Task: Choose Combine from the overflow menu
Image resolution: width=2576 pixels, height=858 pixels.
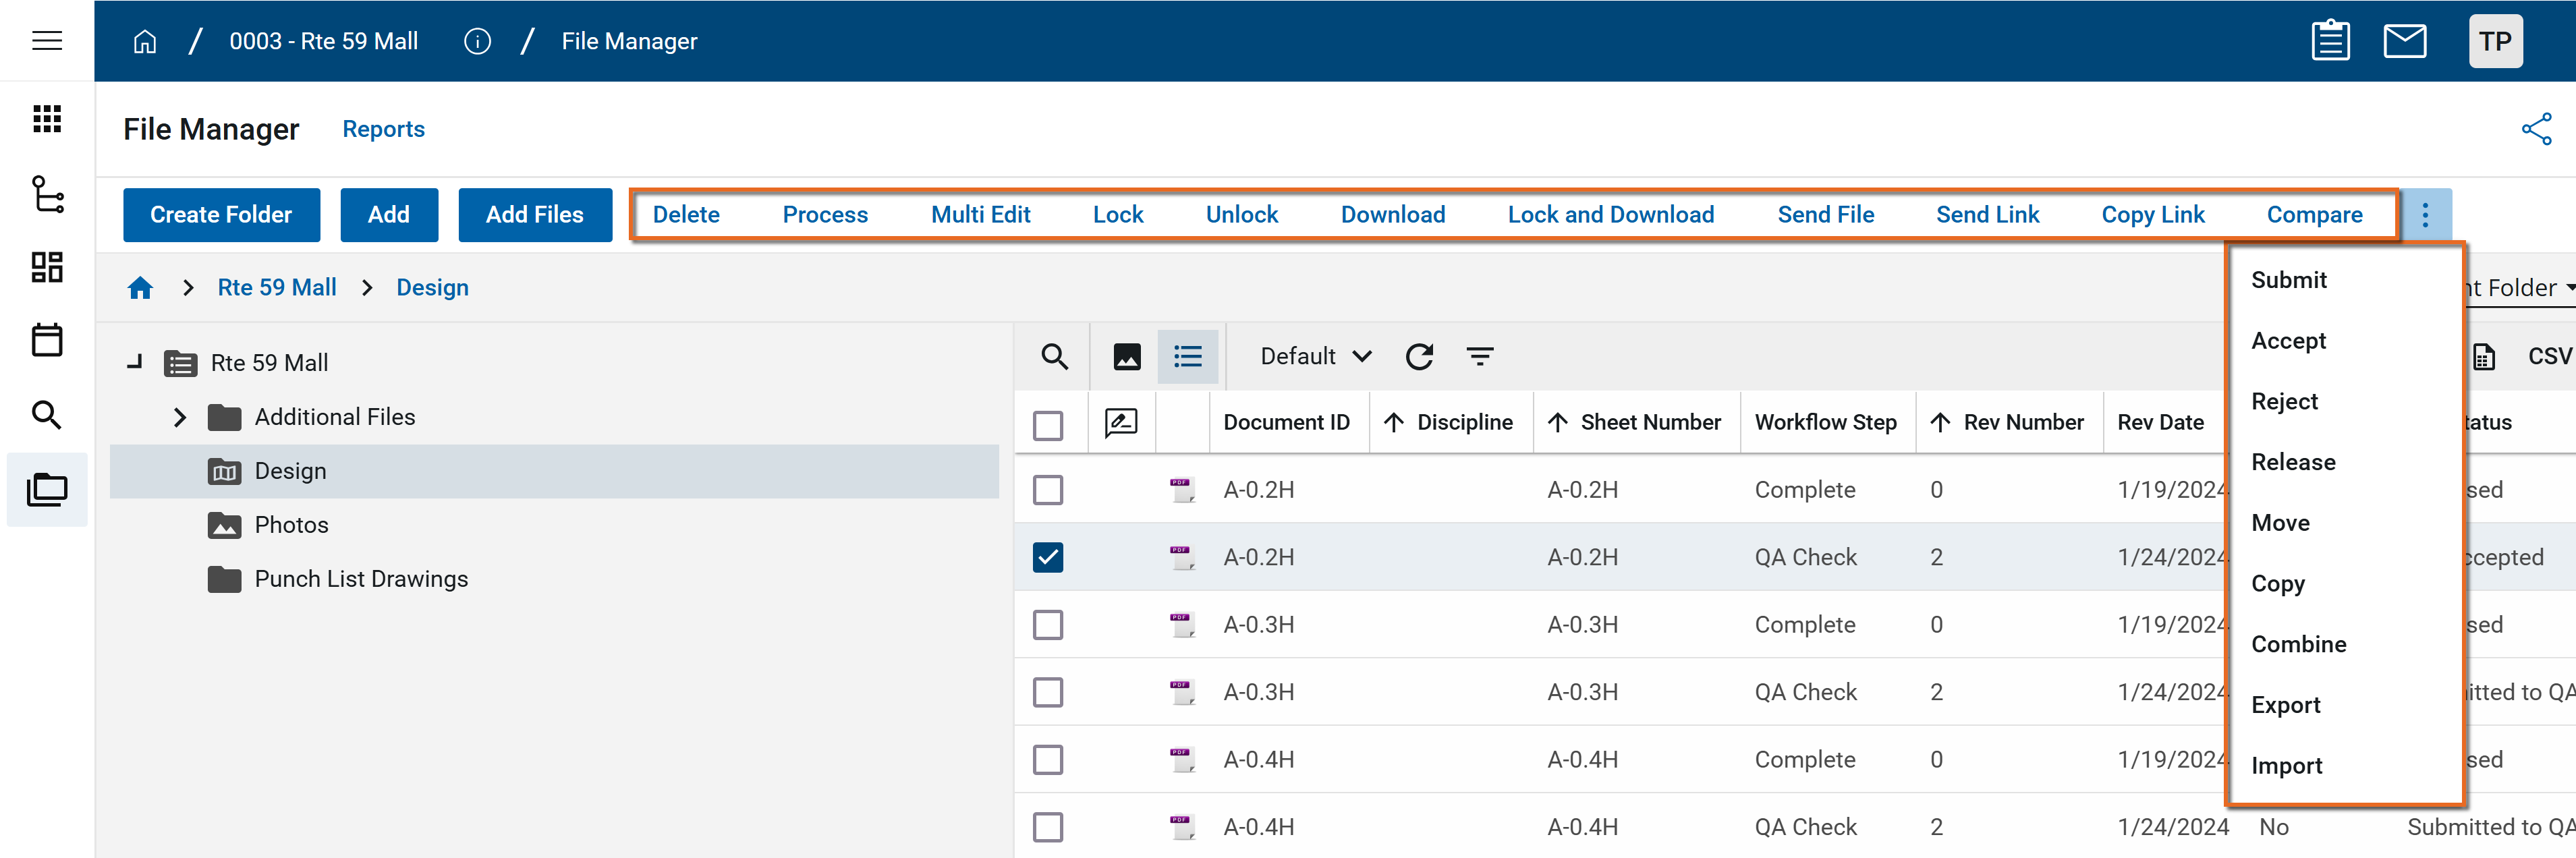Action: 2298,644
